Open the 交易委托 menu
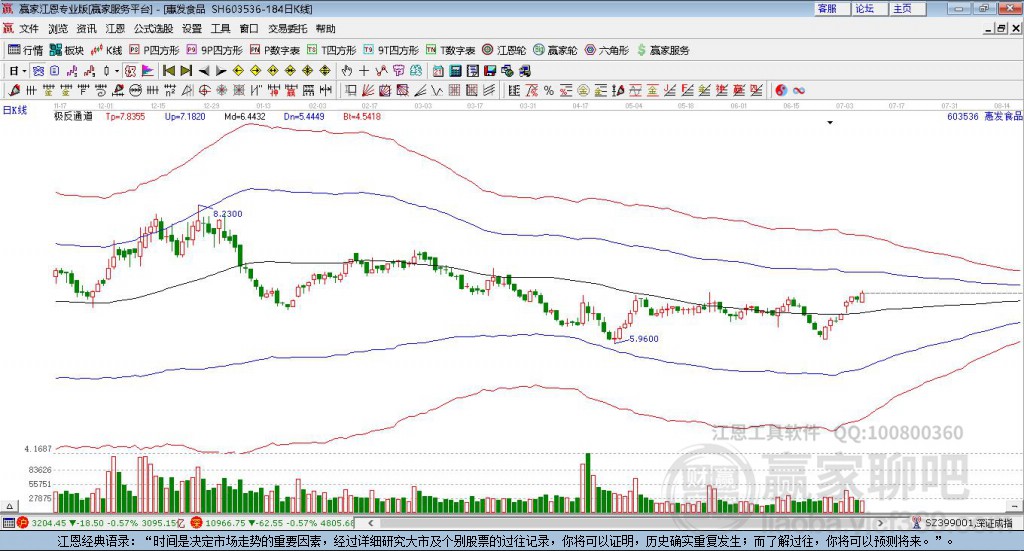This screenshot has width=1024, height=551. [x=287, y=29]
